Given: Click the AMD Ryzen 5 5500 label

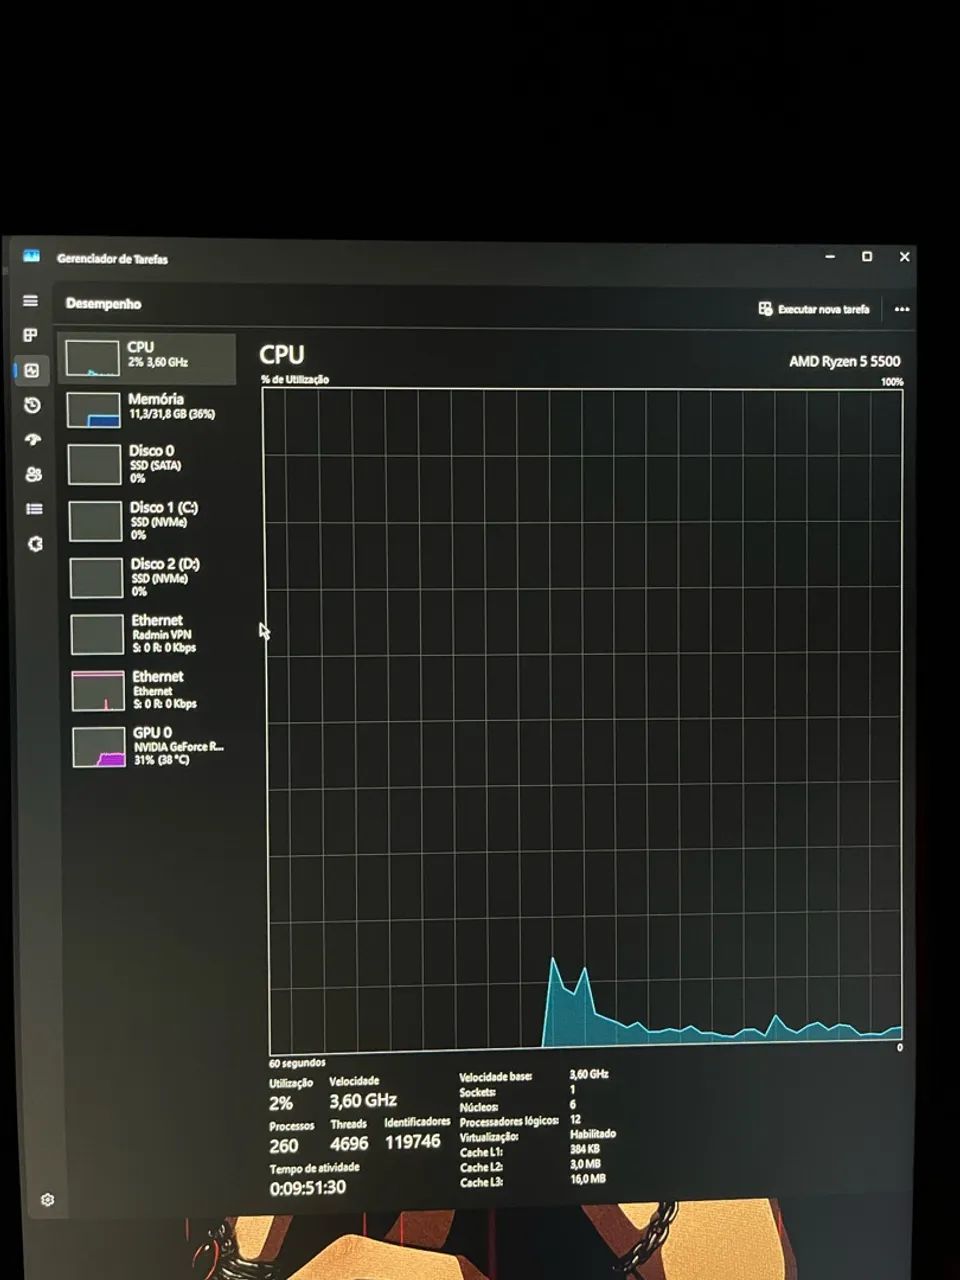Looking at the screenshot, I should pos(845,361).
